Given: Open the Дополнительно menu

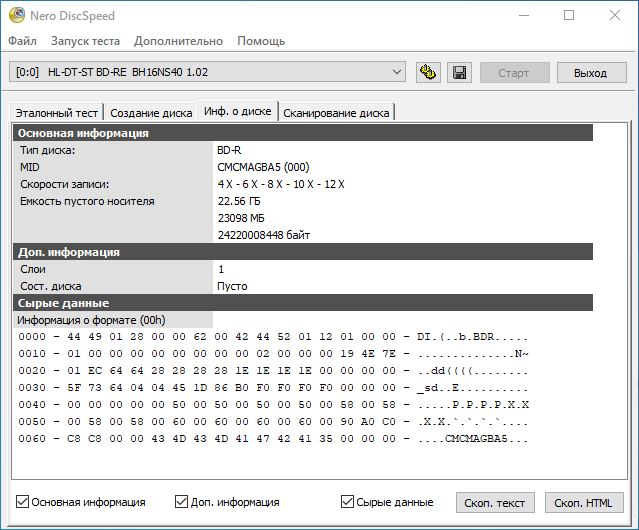Looking at the screenshot, I should pos(178,41).
